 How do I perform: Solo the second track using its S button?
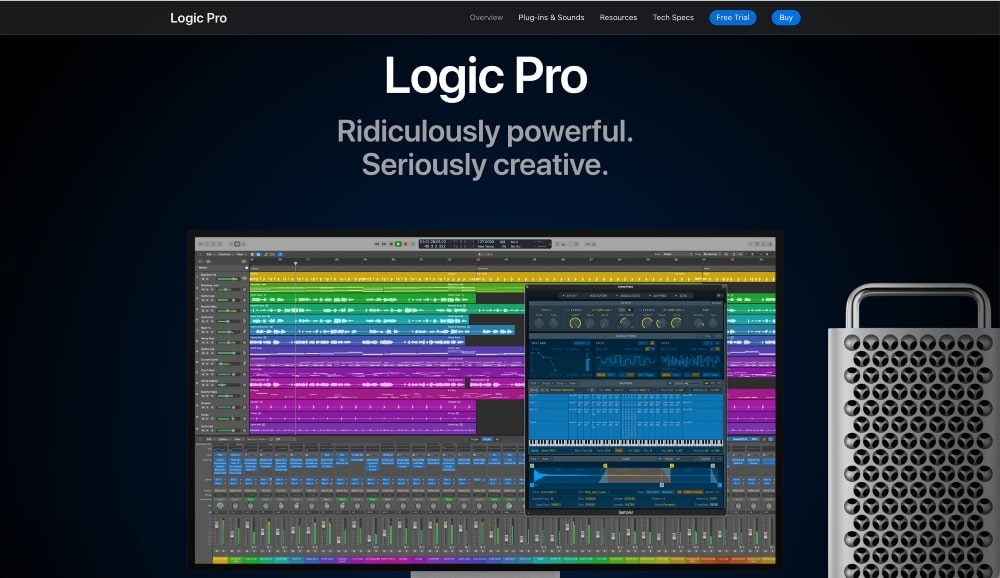pyautogui.click(x=207, y=289)
